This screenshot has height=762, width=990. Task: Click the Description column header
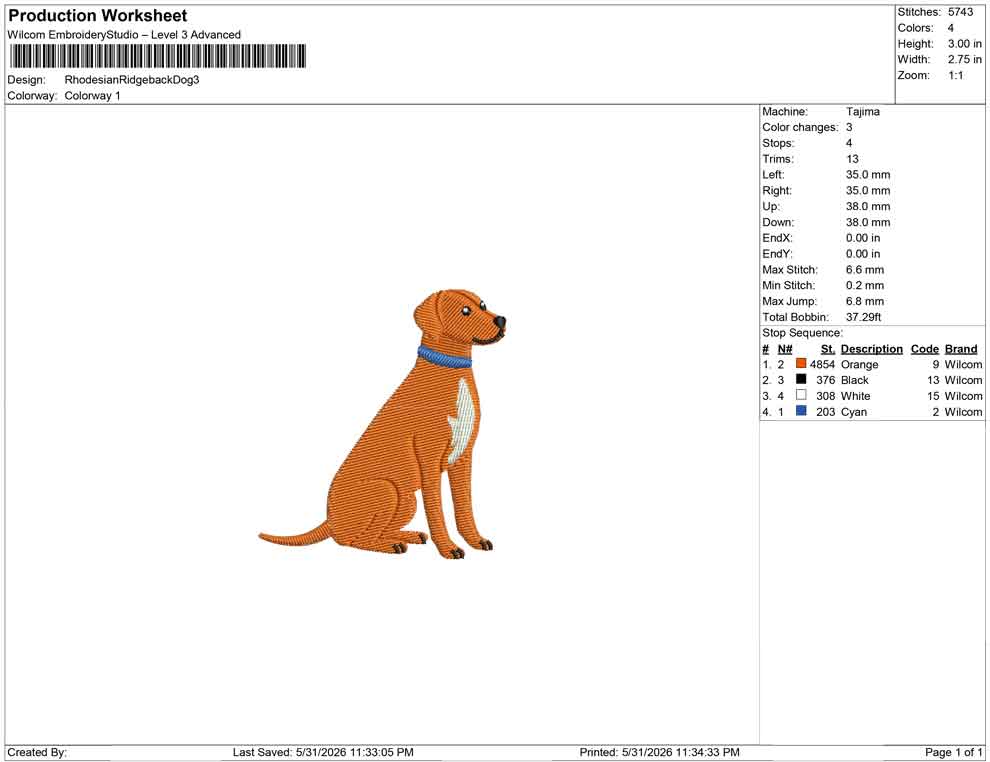[x=872, y=349]
